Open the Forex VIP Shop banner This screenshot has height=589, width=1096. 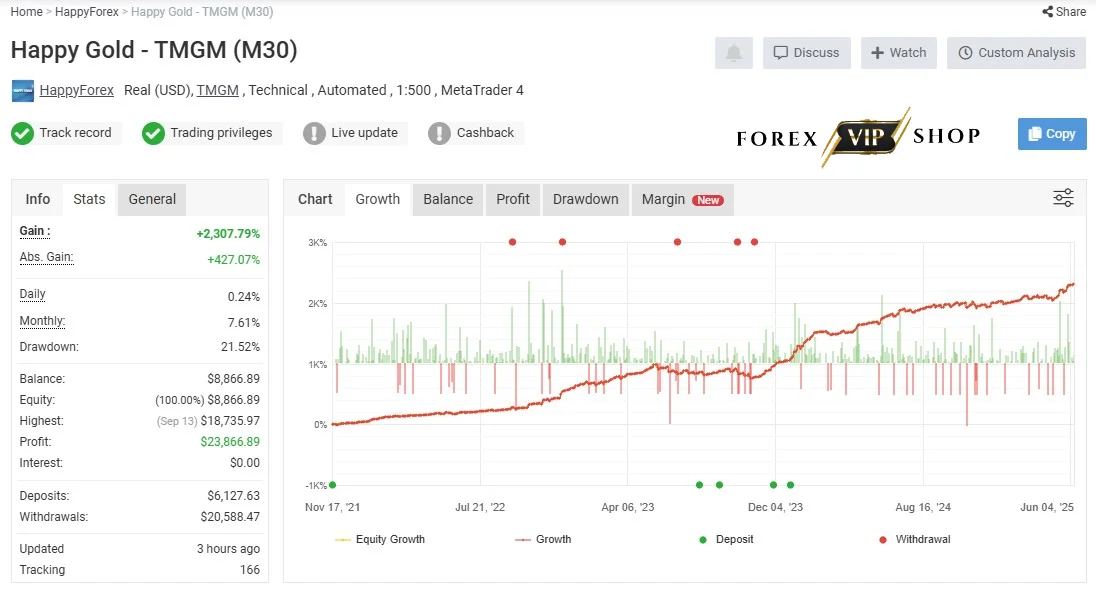point(858,137)
